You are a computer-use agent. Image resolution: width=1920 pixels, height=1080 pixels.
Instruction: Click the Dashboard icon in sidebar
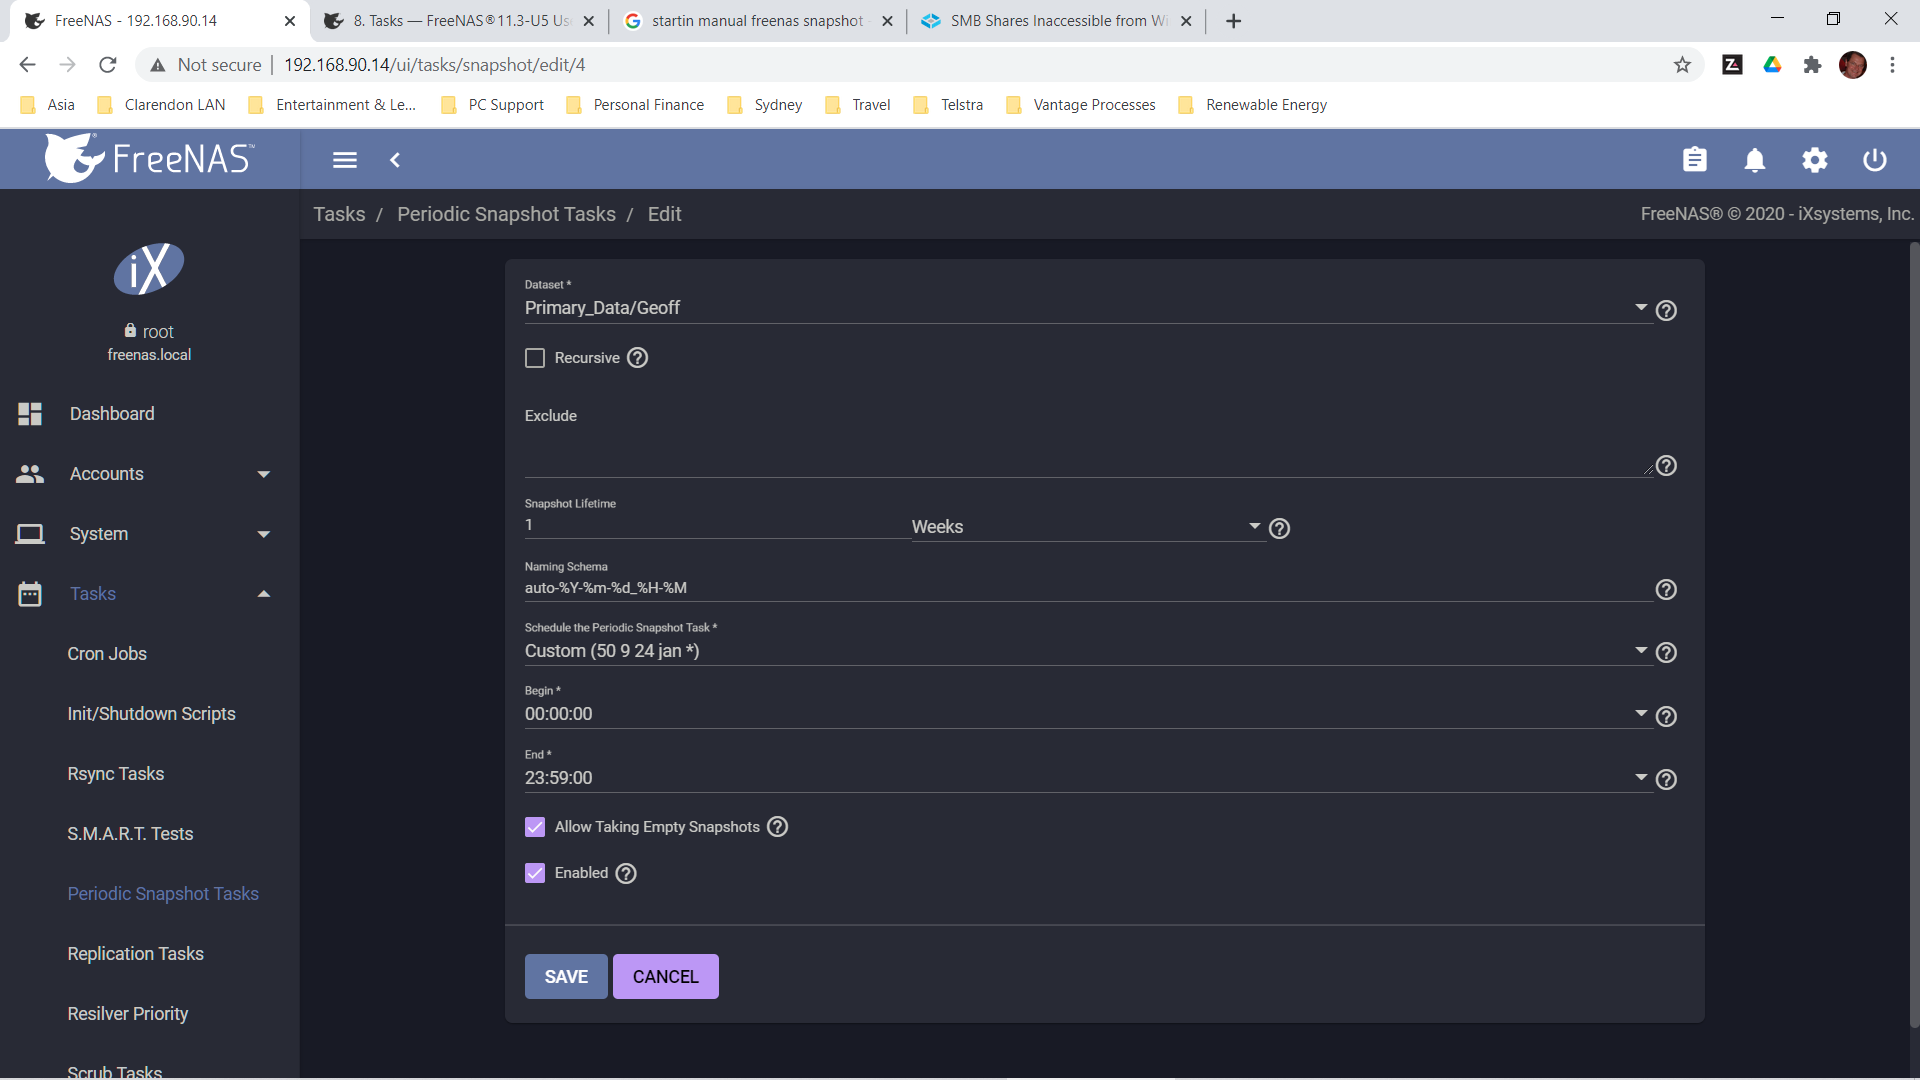point(30,414)
